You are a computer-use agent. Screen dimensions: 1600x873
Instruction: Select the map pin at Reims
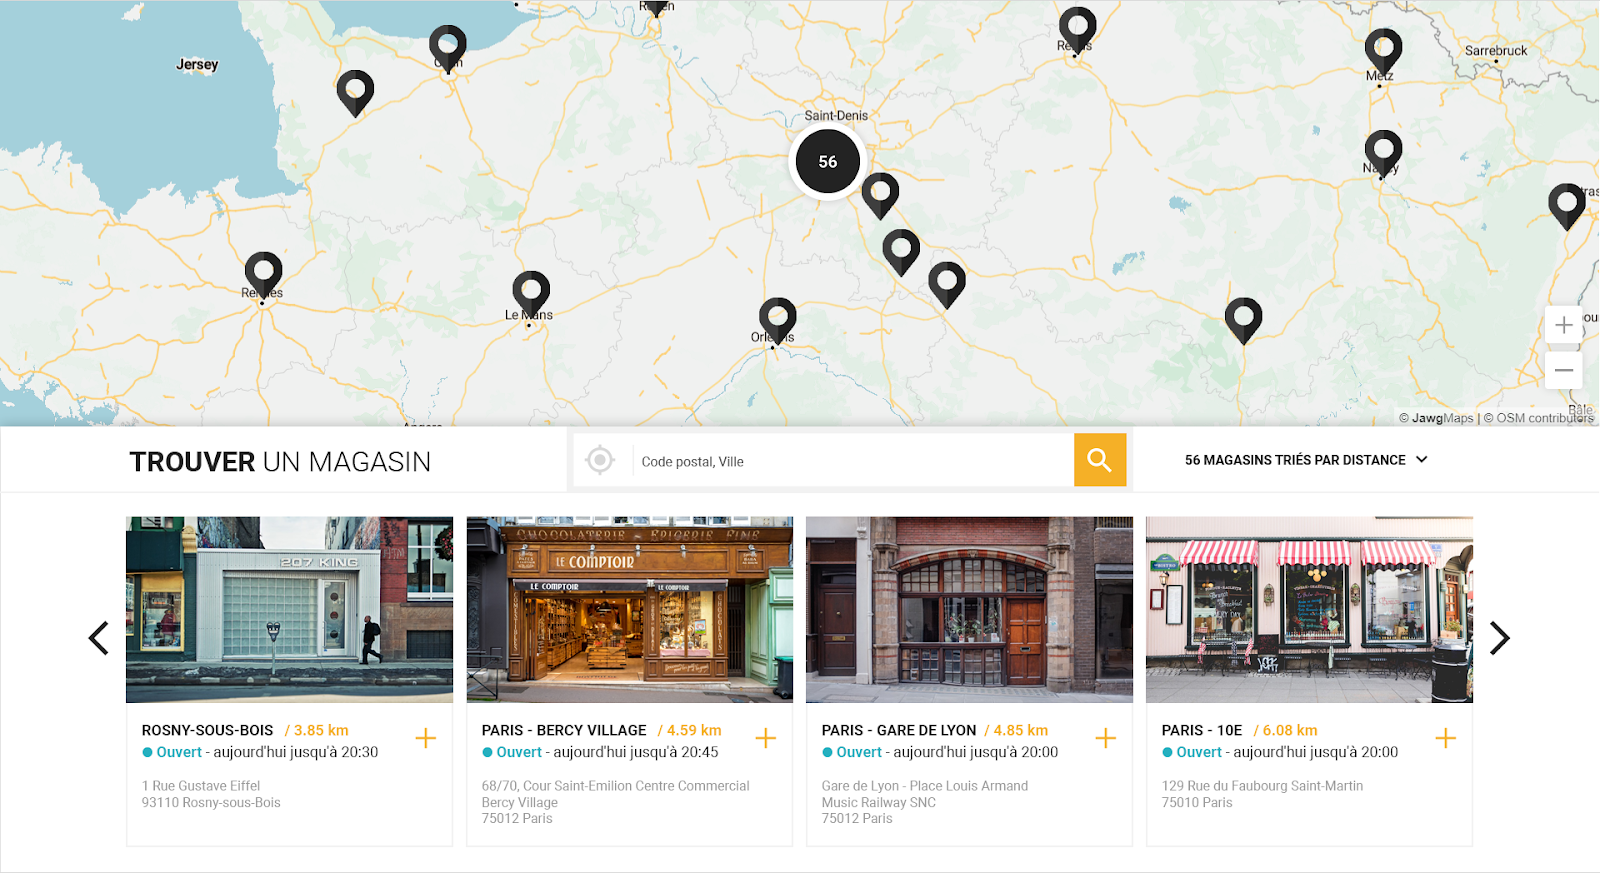(1077, 29)
